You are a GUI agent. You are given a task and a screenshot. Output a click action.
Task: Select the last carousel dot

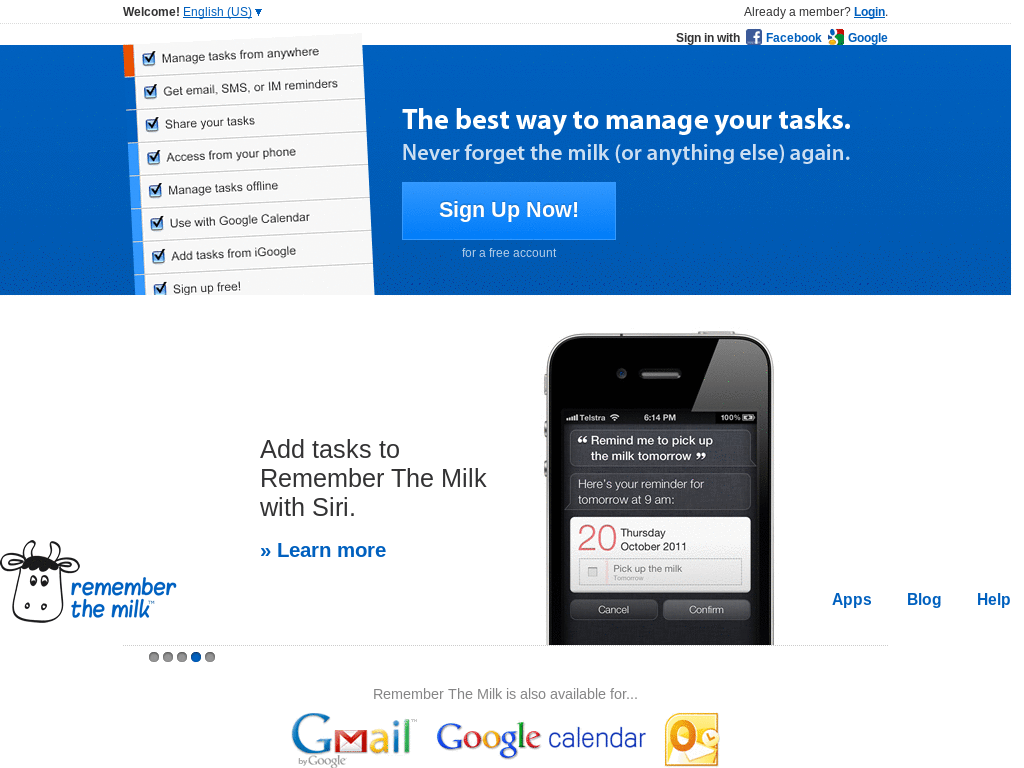210,657
